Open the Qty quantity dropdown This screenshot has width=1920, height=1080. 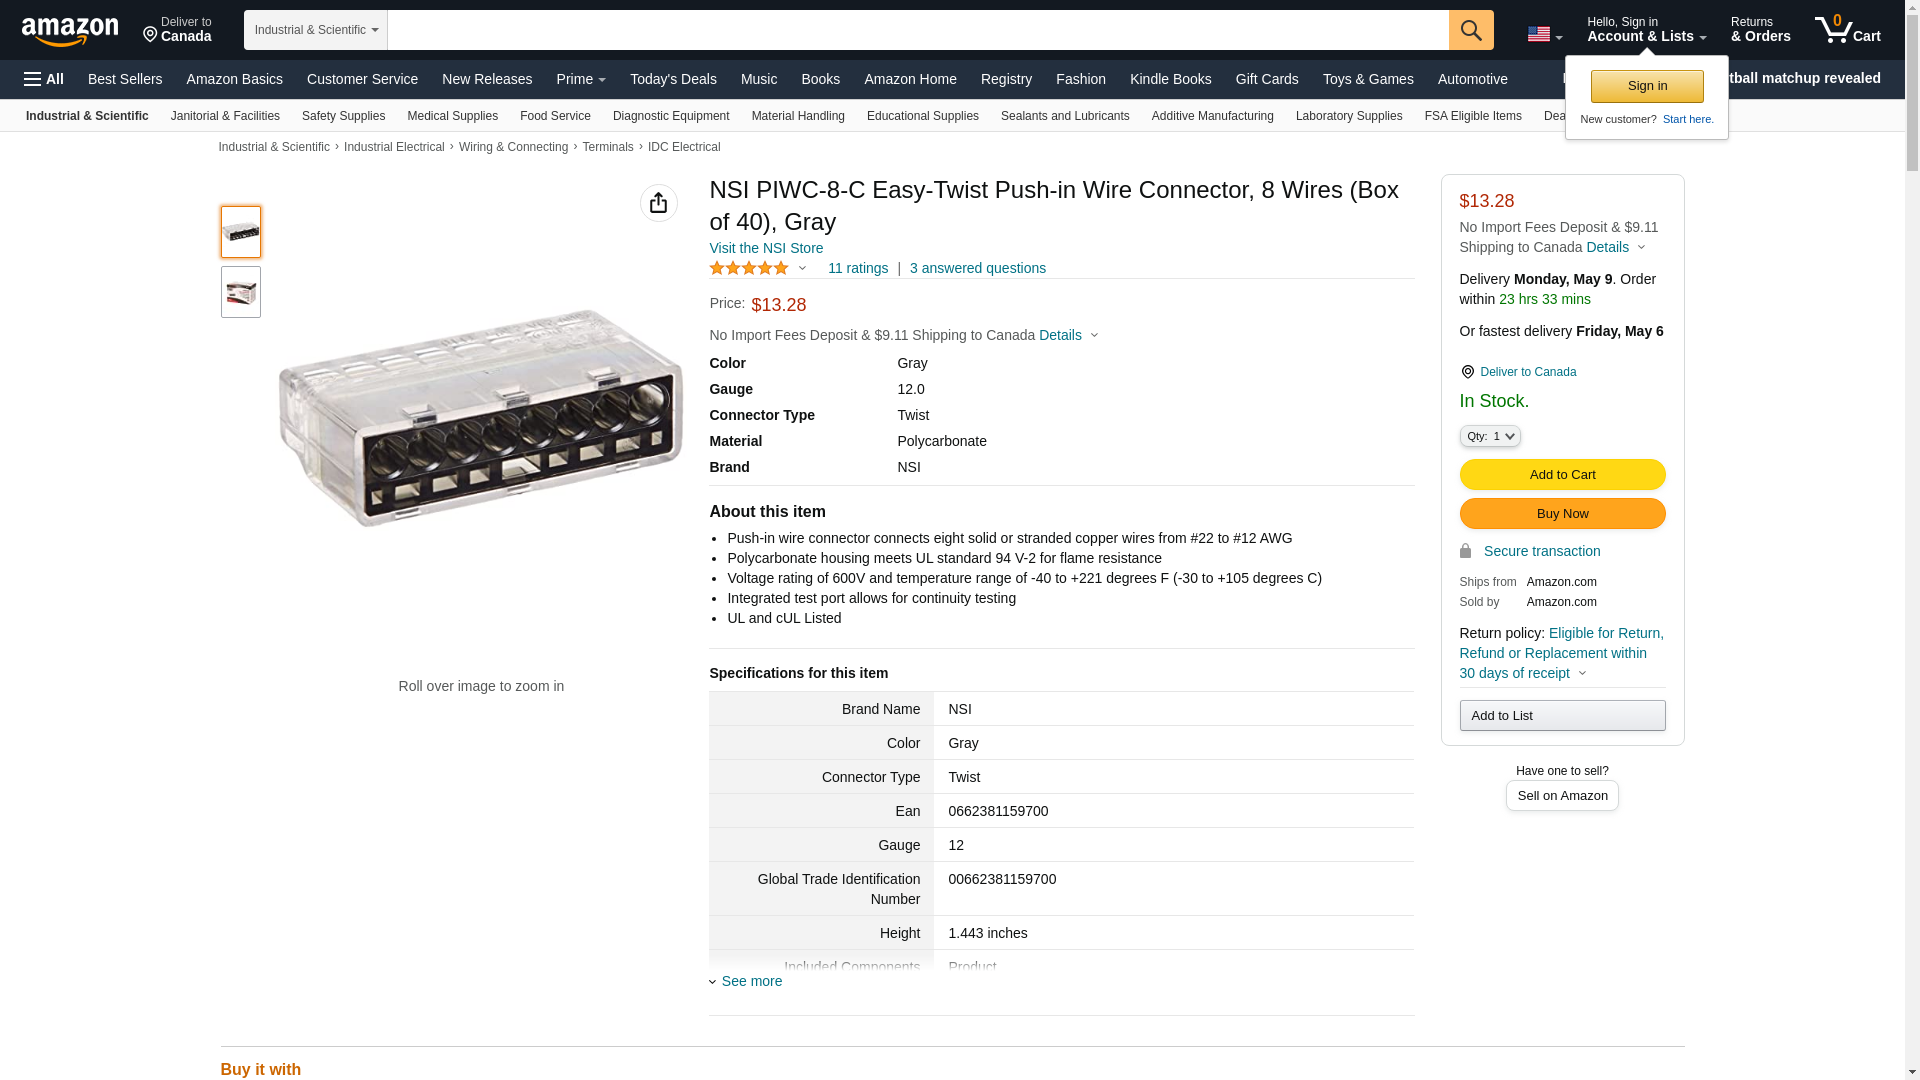coord(1489,436)
